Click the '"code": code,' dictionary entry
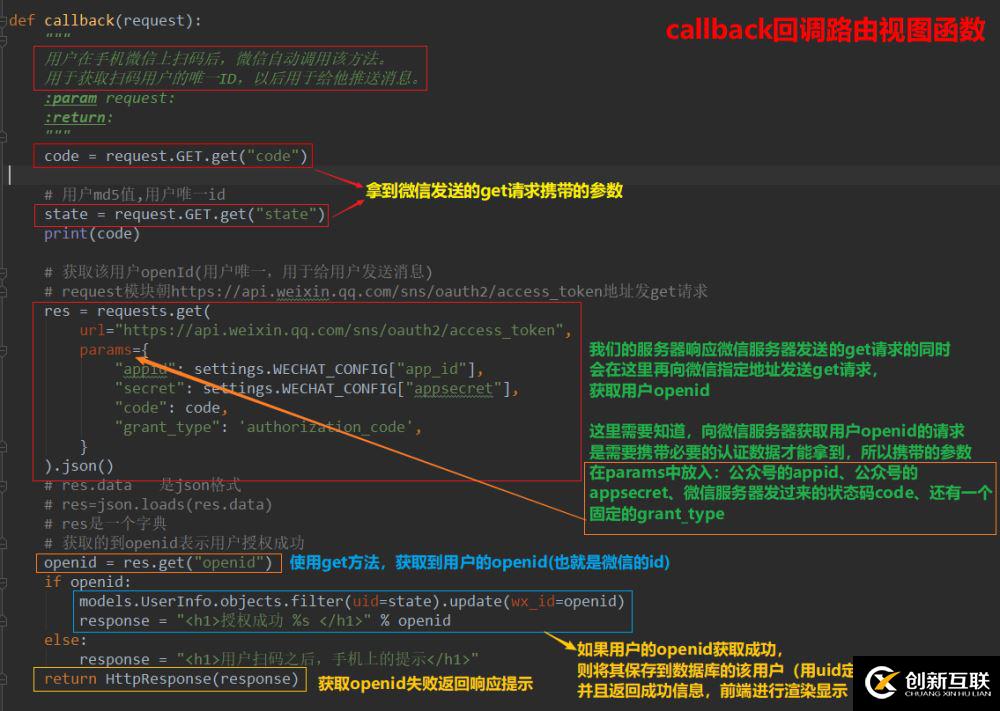Screen dimensions: 1000x711 pyautogui.click(x=172, y=408)
